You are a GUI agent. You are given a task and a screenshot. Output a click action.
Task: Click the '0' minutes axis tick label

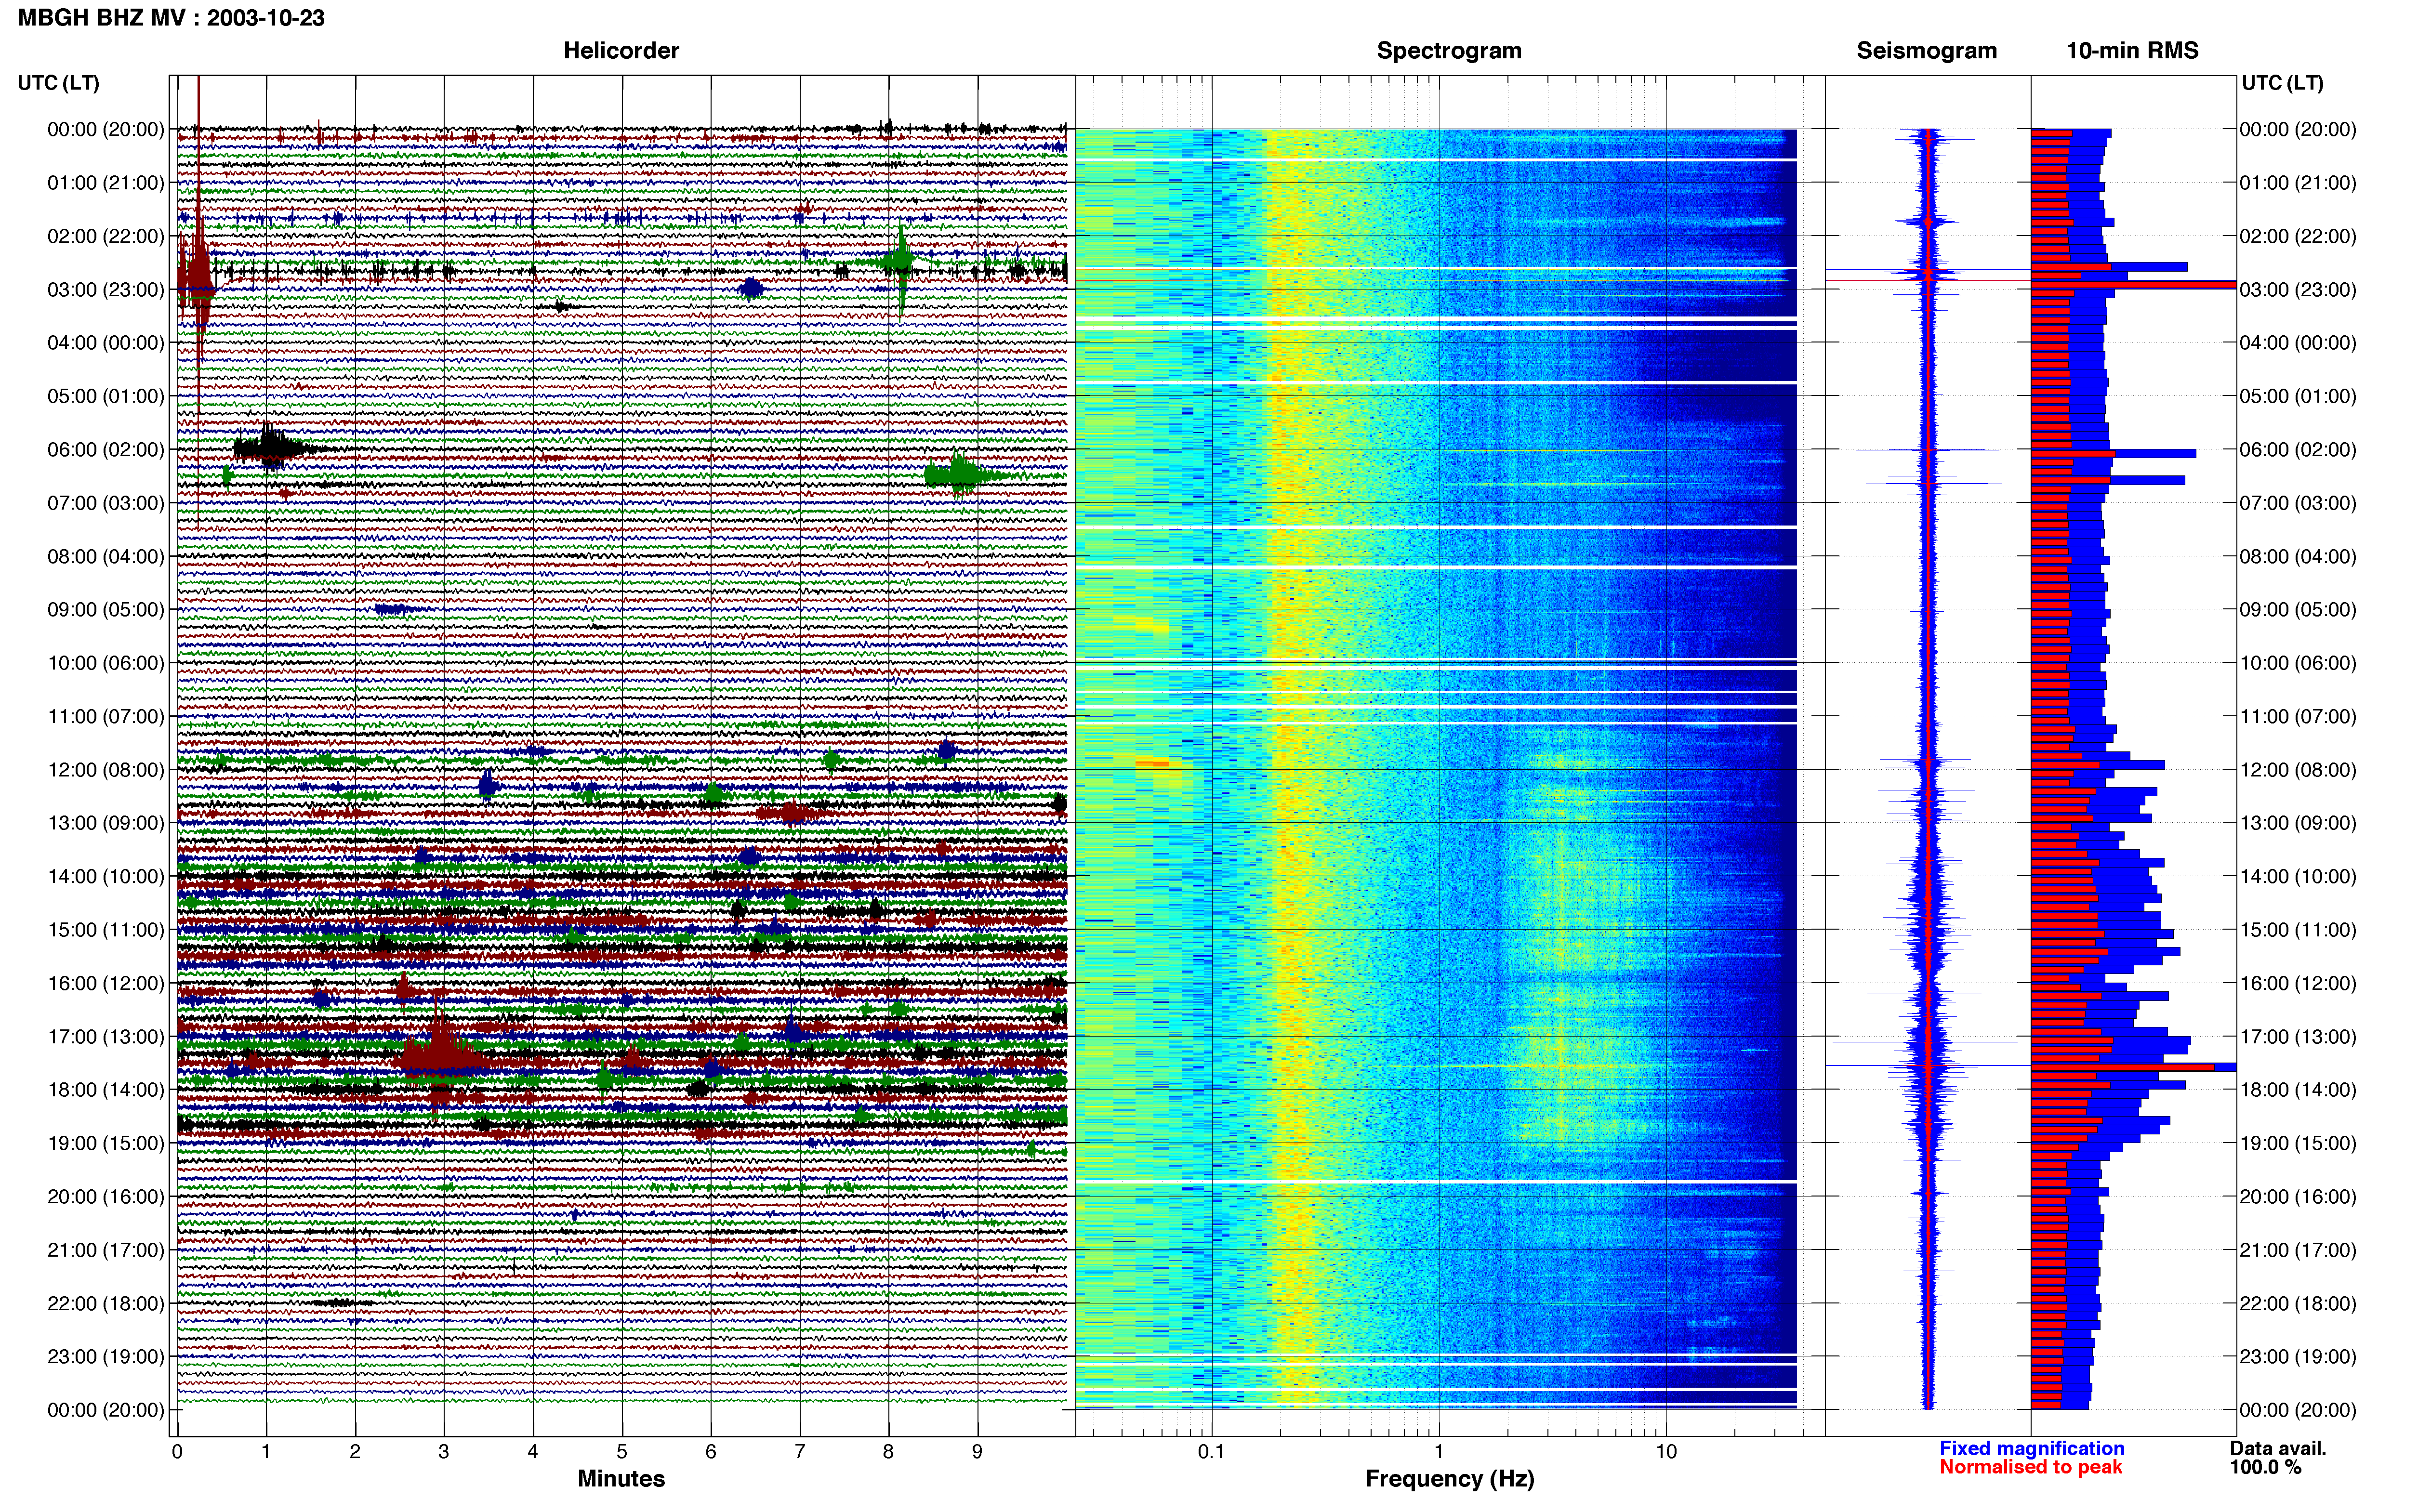tap(177, 1452)
